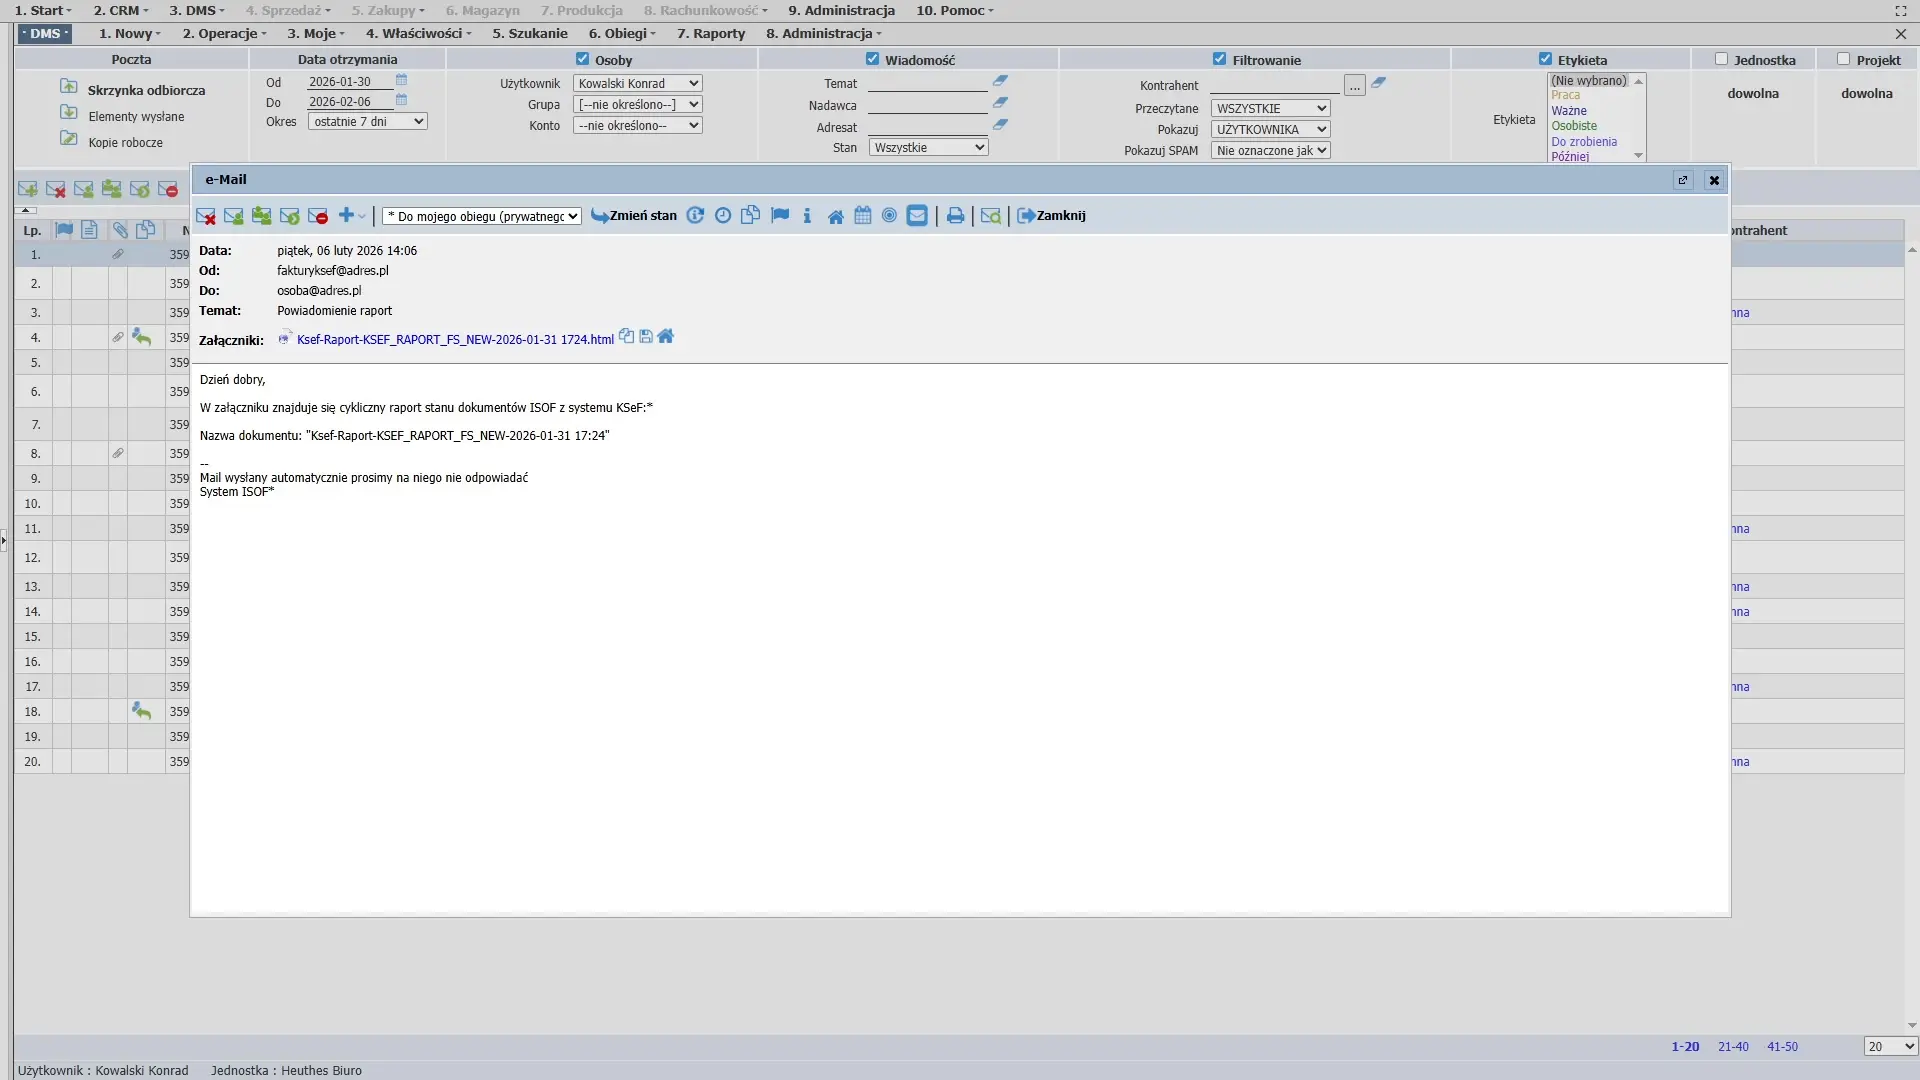
Task: Enable the Jednostka checkbox
Action: [x=1721, y=59]
